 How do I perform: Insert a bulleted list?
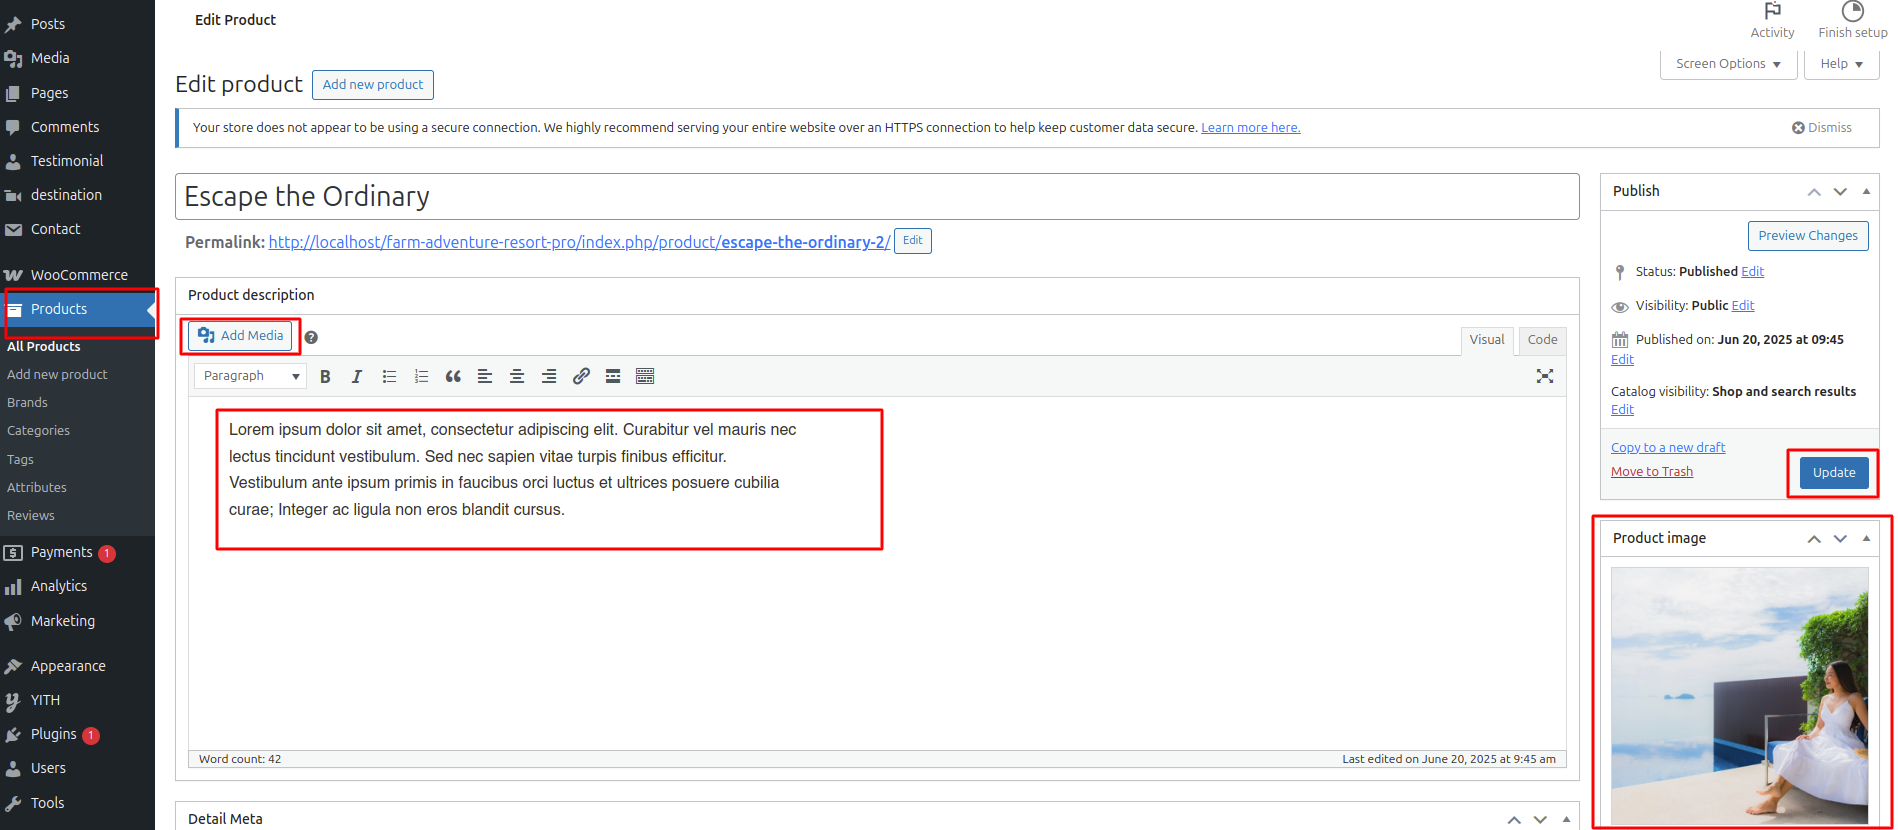(x=389, y=377)
